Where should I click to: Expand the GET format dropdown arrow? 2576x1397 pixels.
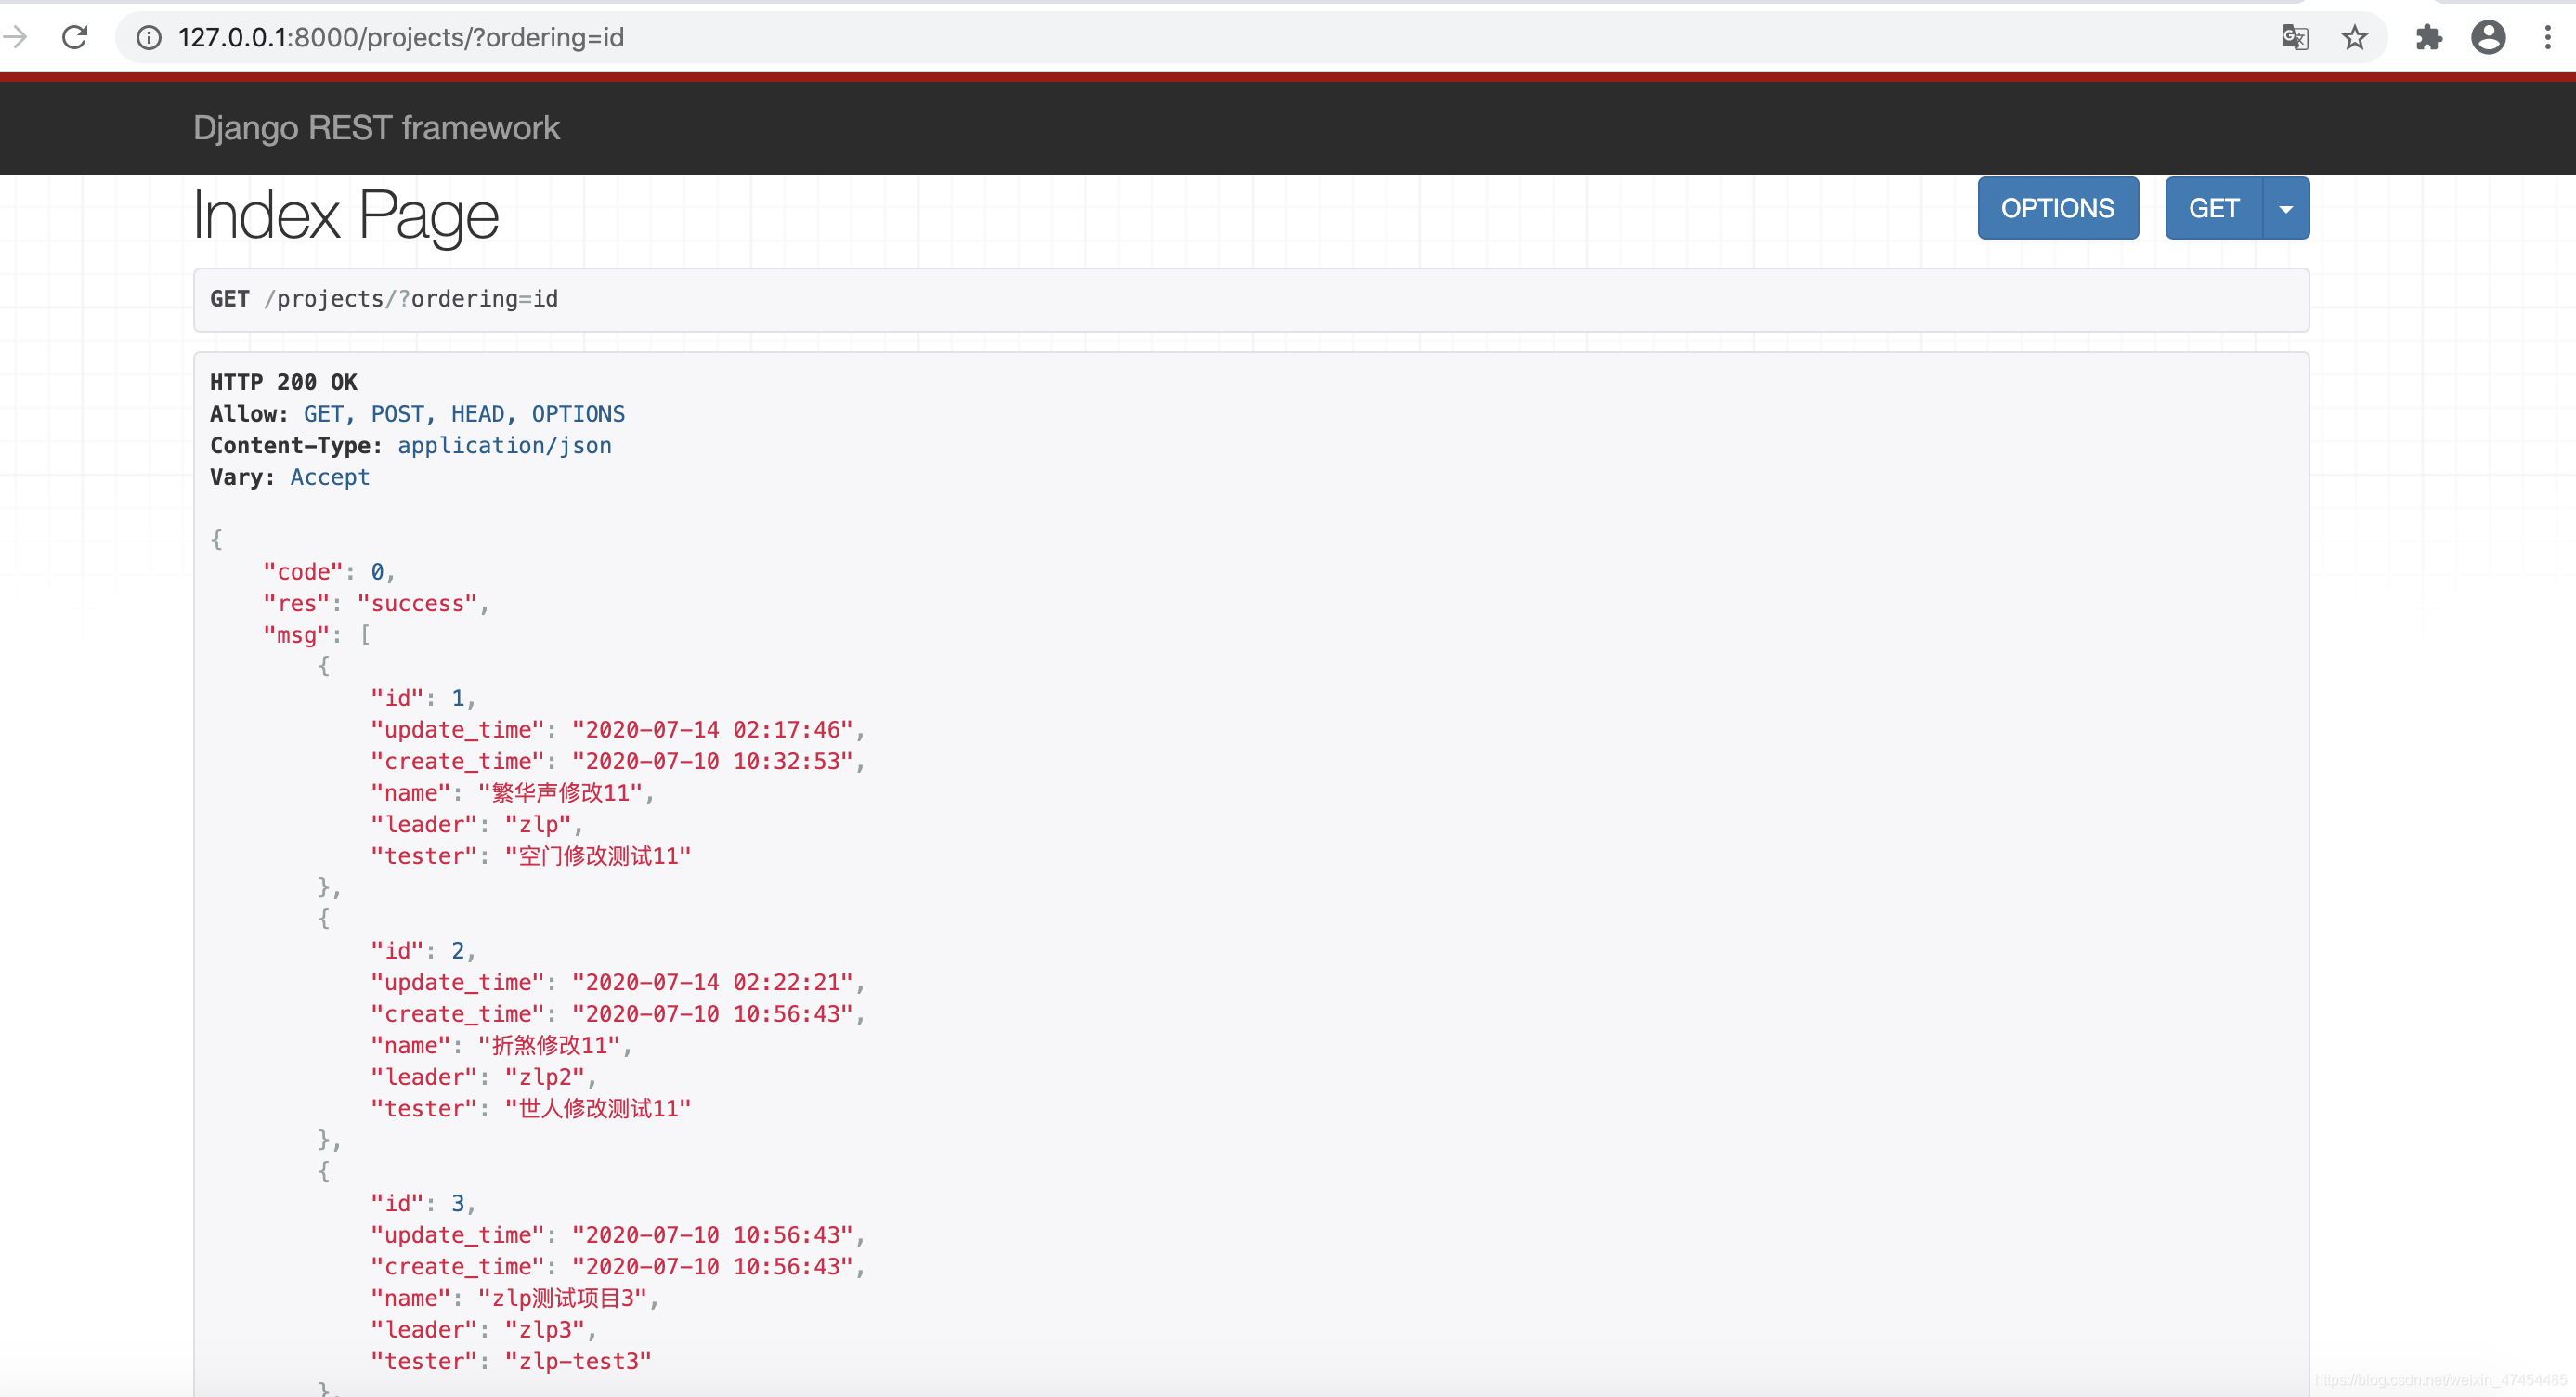[2286, 208]
